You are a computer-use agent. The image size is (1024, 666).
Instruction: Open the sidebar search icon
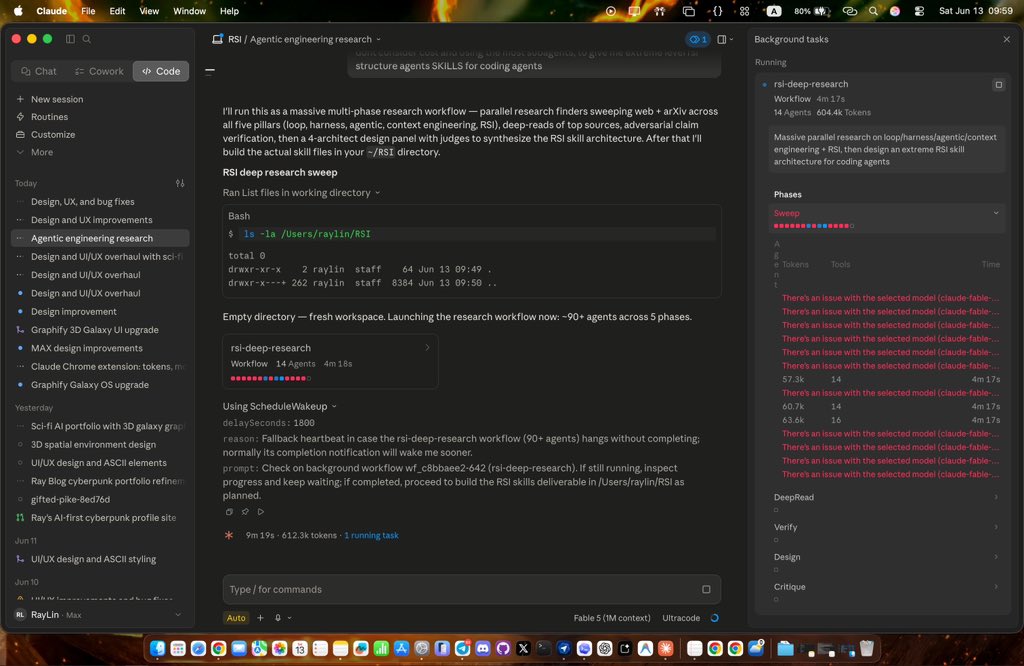[87, 39]
